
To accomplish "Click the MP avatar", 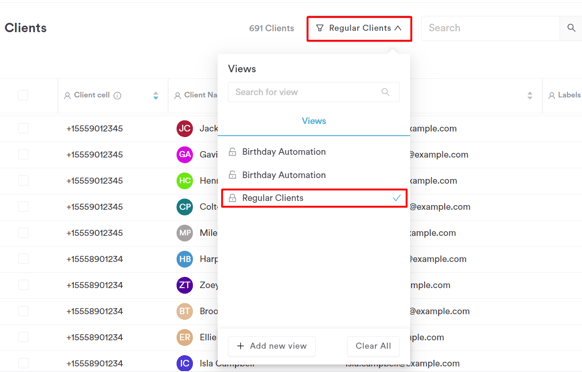I will tap(184, 233).
